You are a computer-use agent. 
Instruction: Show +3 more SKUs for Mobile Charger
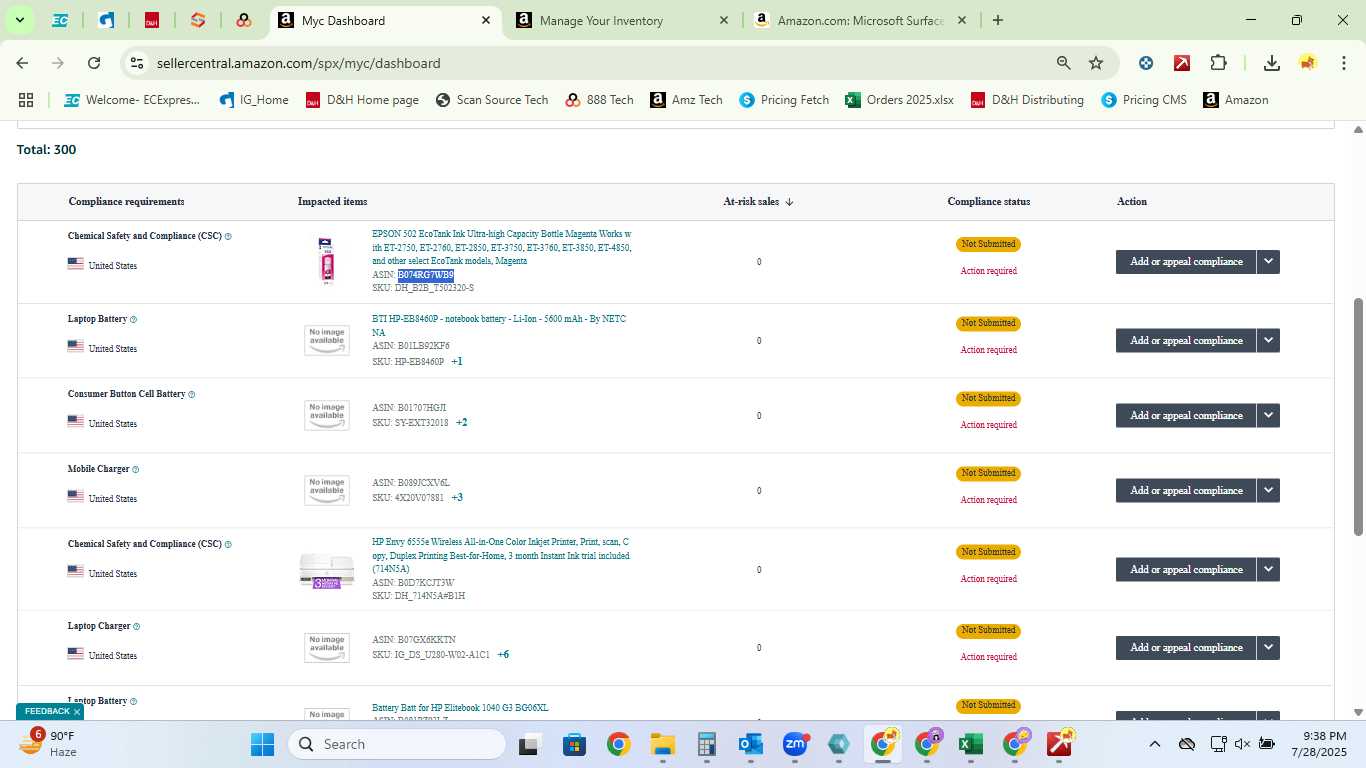coord(457,498)
